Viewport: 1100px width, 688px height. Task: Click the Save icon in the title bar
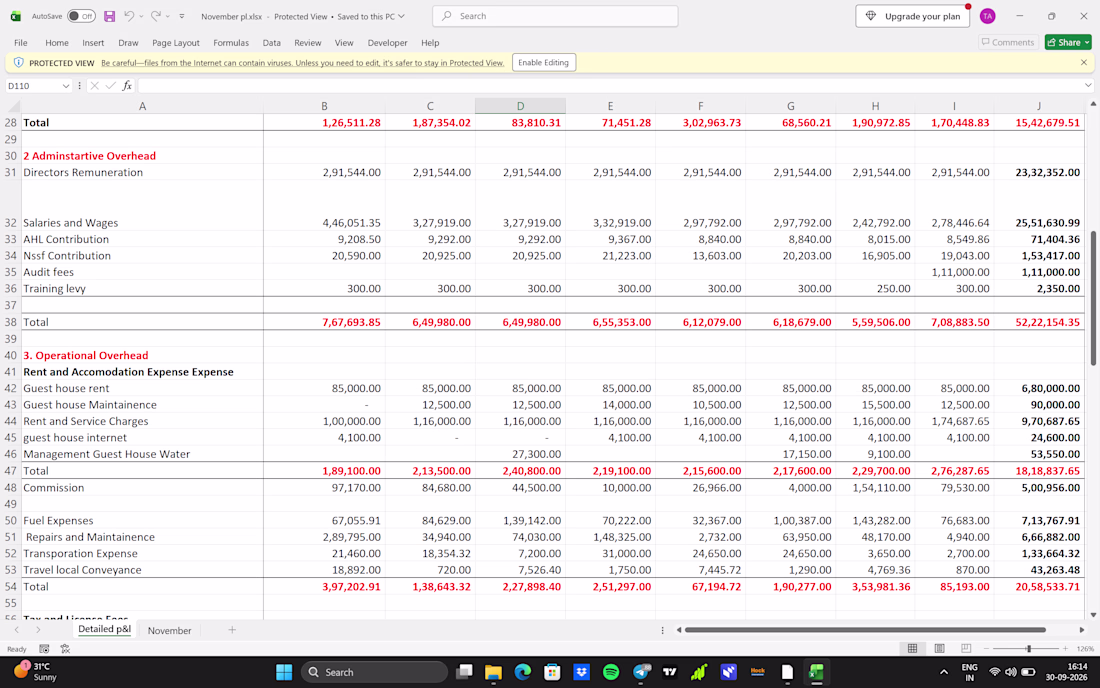coord(109,16)
